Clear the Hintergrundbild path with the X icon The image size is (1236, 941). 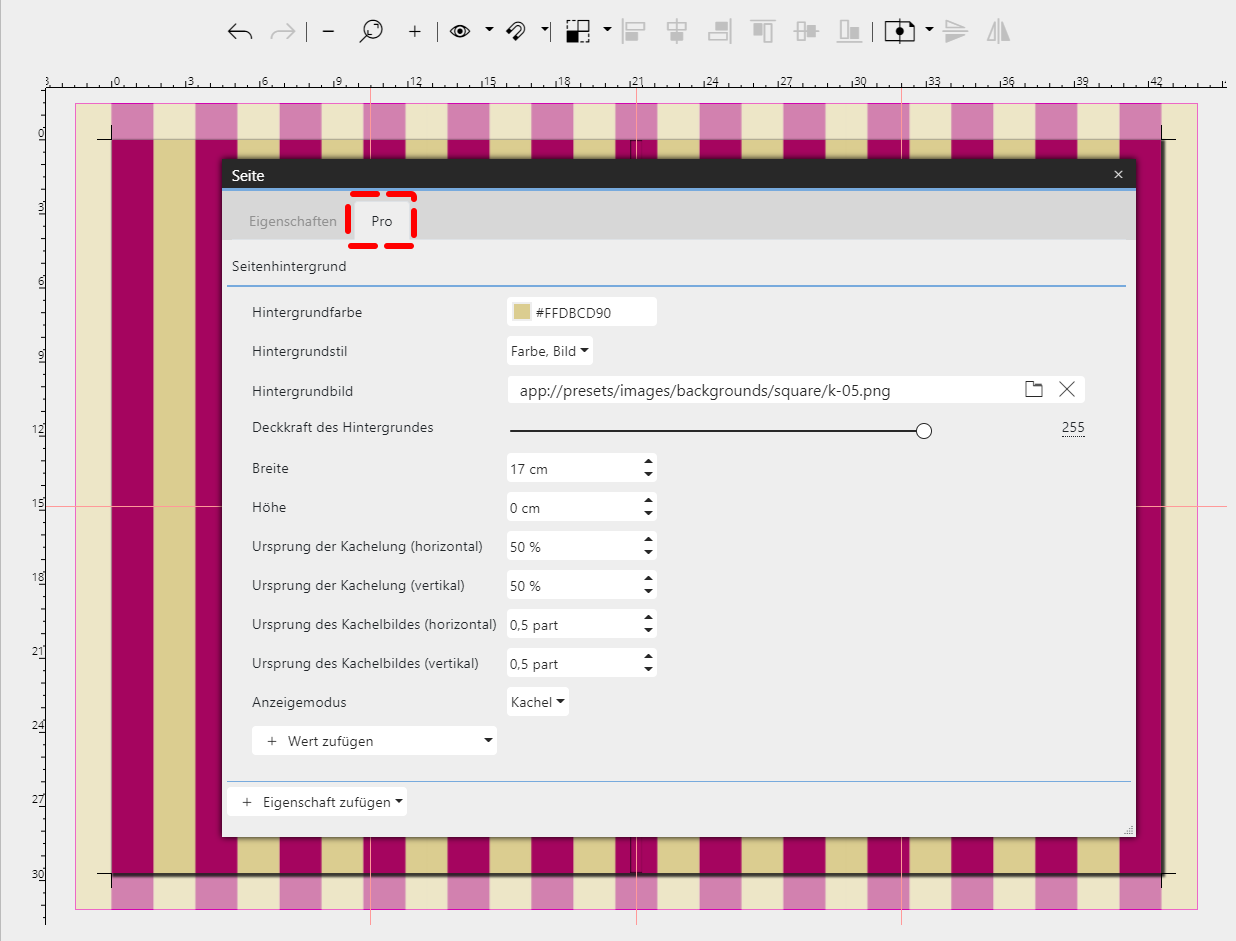pyautogui.click(x=1067, y=390)
